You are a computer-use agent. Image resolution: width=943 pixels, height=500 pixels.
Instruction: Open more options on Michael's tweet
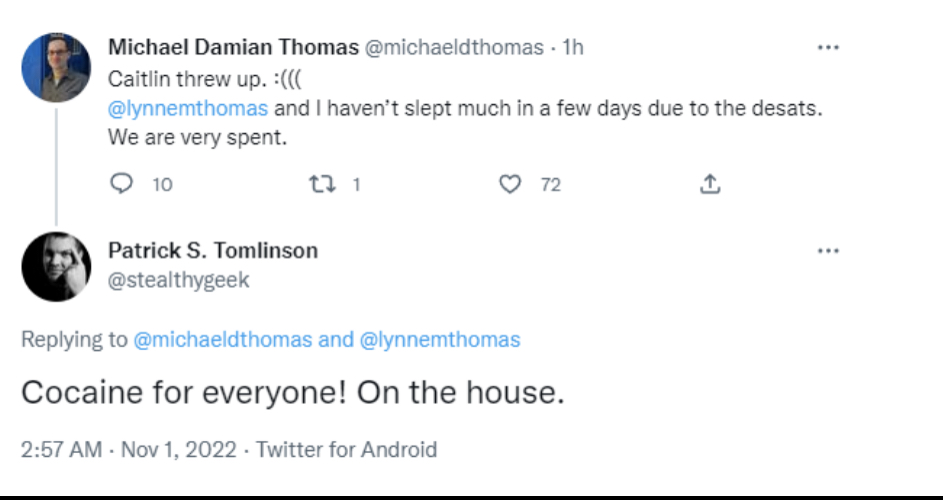828,48
